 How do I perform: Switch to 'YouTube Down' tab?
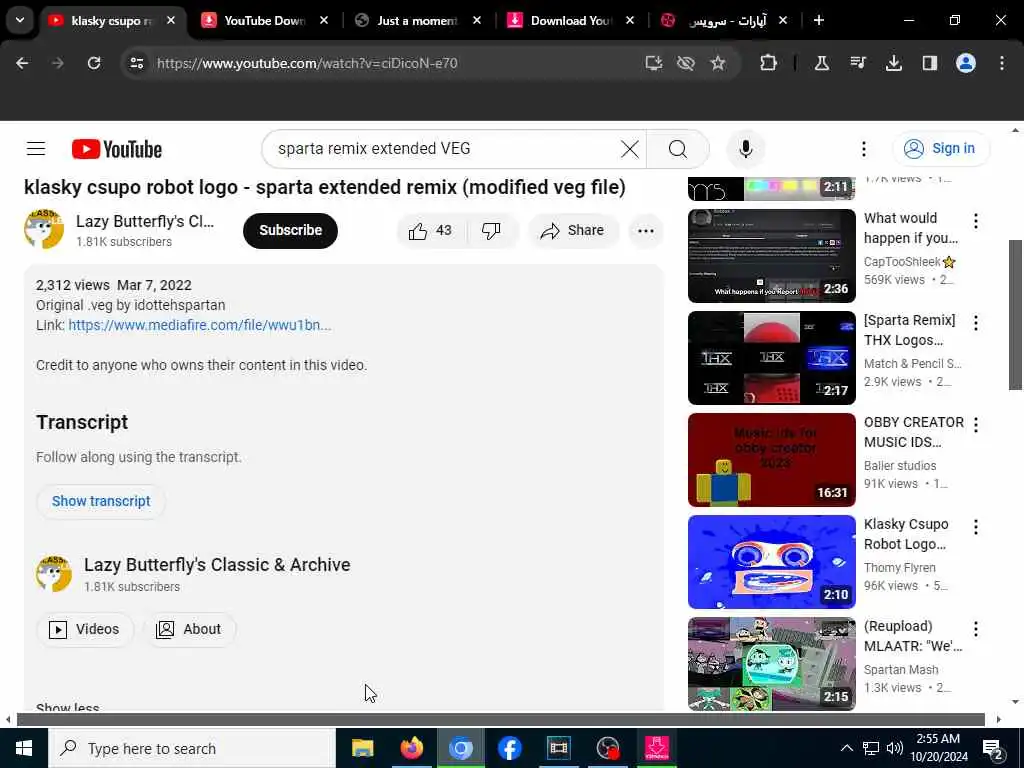point(264,21)
